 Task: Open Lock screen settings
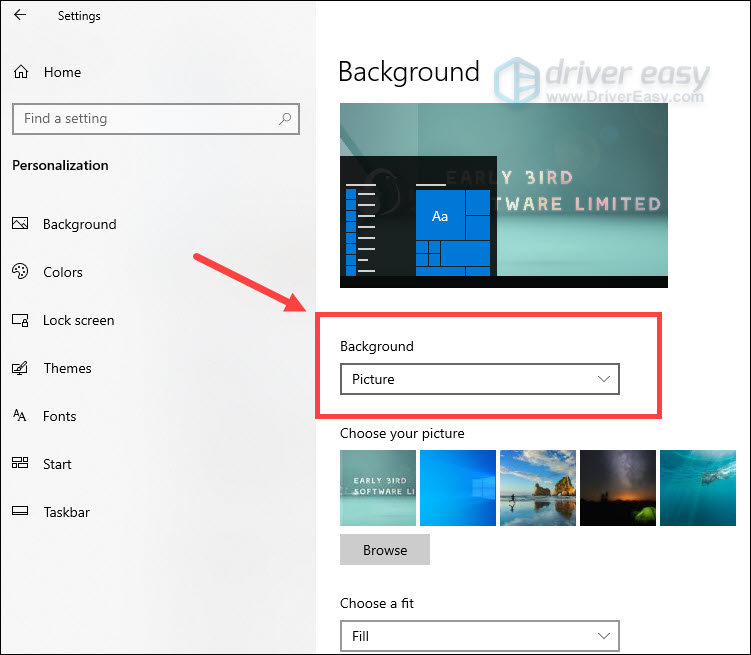click(79, 320)
